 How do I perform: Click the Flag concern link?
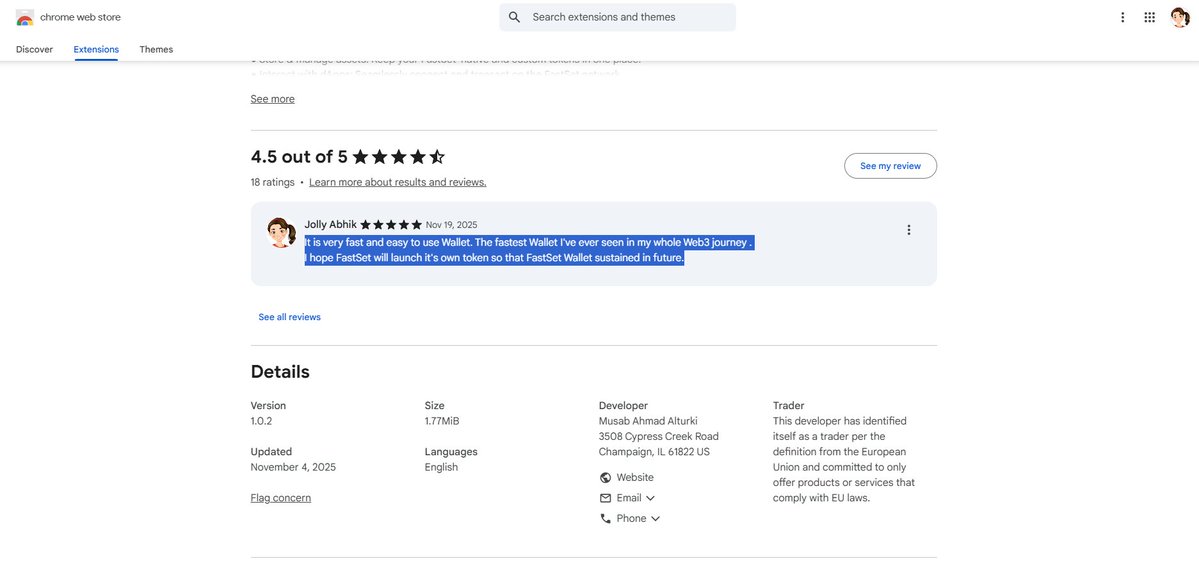point(281,498)
